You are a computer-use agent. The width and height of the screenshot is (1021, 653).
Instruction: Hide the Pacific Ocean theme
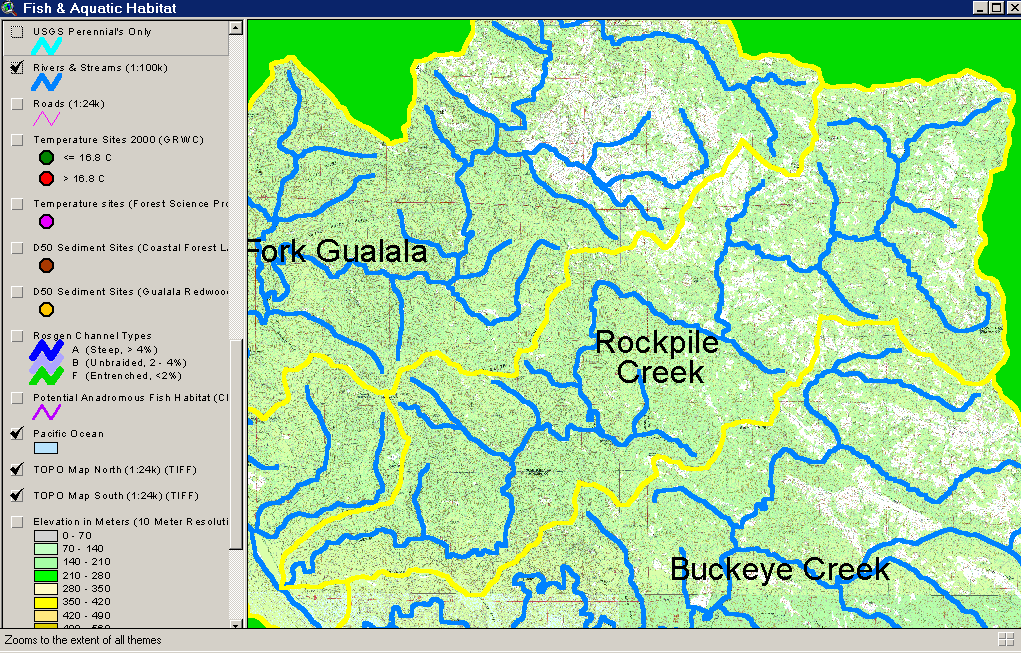click(18, 434)
